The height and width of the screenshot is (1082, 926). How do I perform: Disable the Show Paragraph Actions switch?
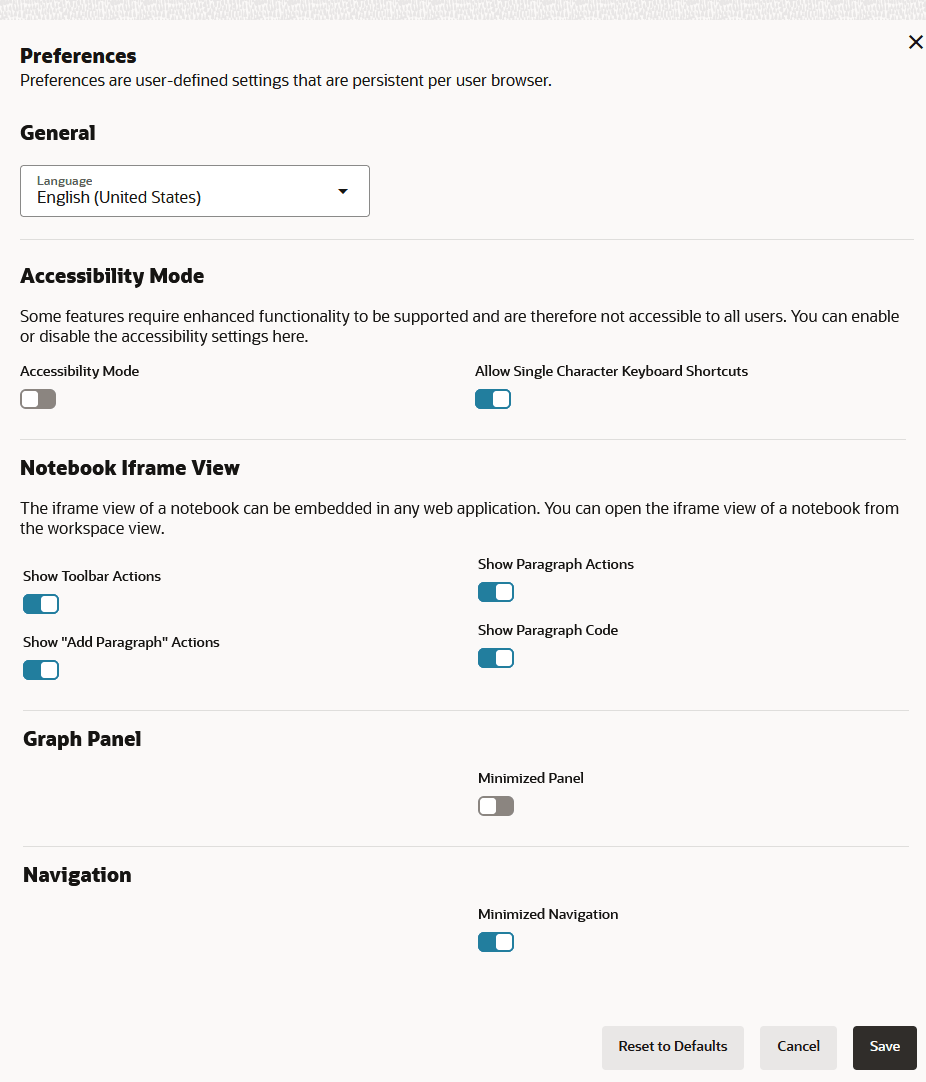(496, 592)
